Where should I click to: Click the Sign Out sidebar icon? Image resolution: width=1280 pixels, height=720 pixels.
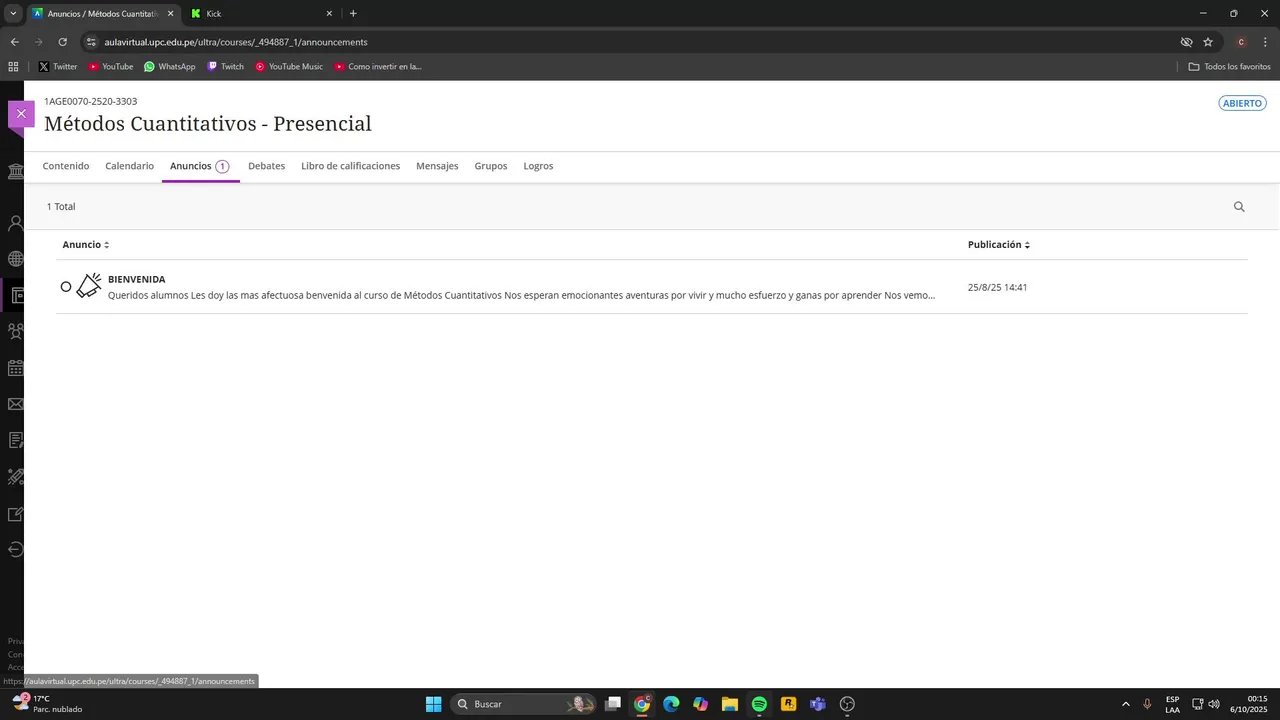pos(15,549)
